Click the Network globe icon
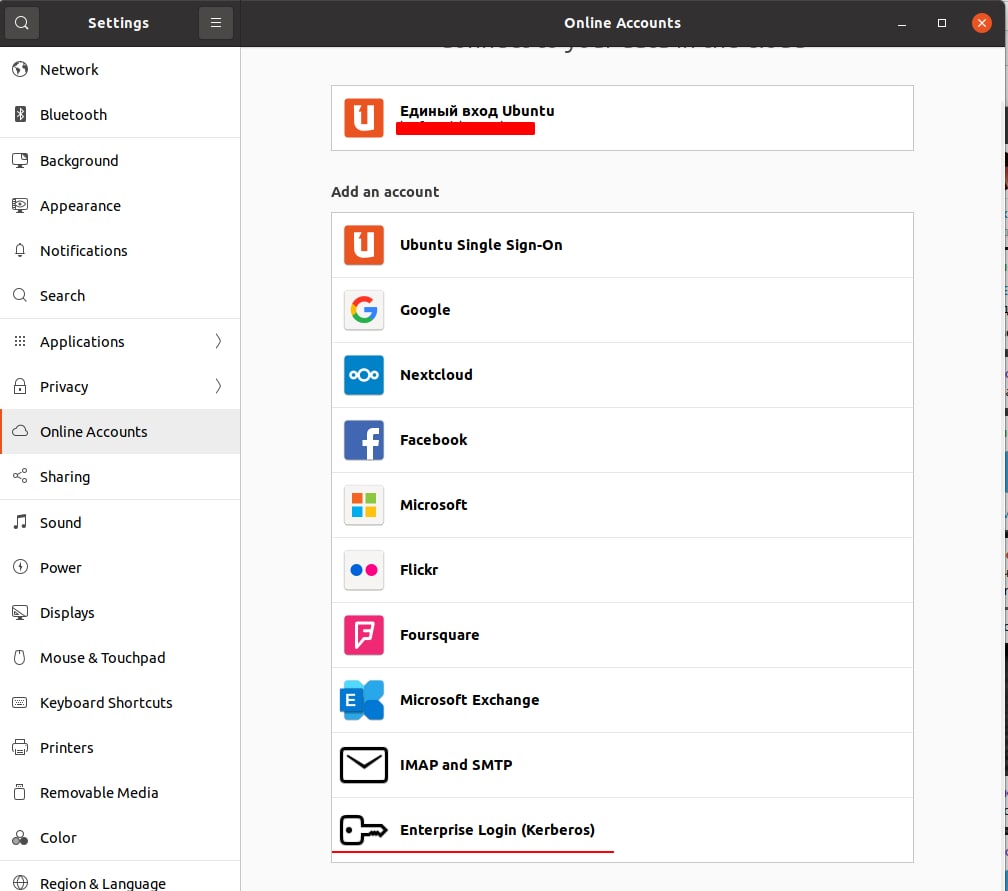This screenshot has height=891, width=1008. (20, 69)
